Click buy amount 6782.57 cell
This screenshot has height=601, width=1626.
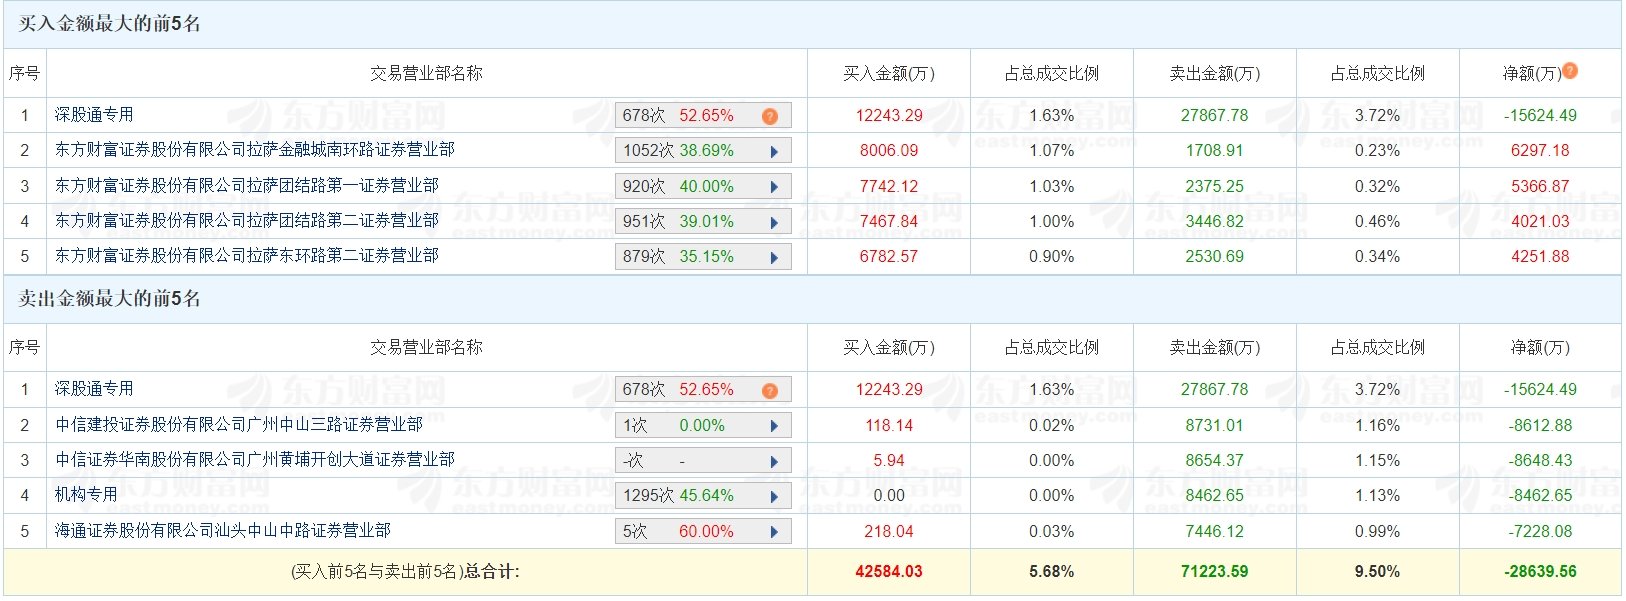tap(889, 257)
